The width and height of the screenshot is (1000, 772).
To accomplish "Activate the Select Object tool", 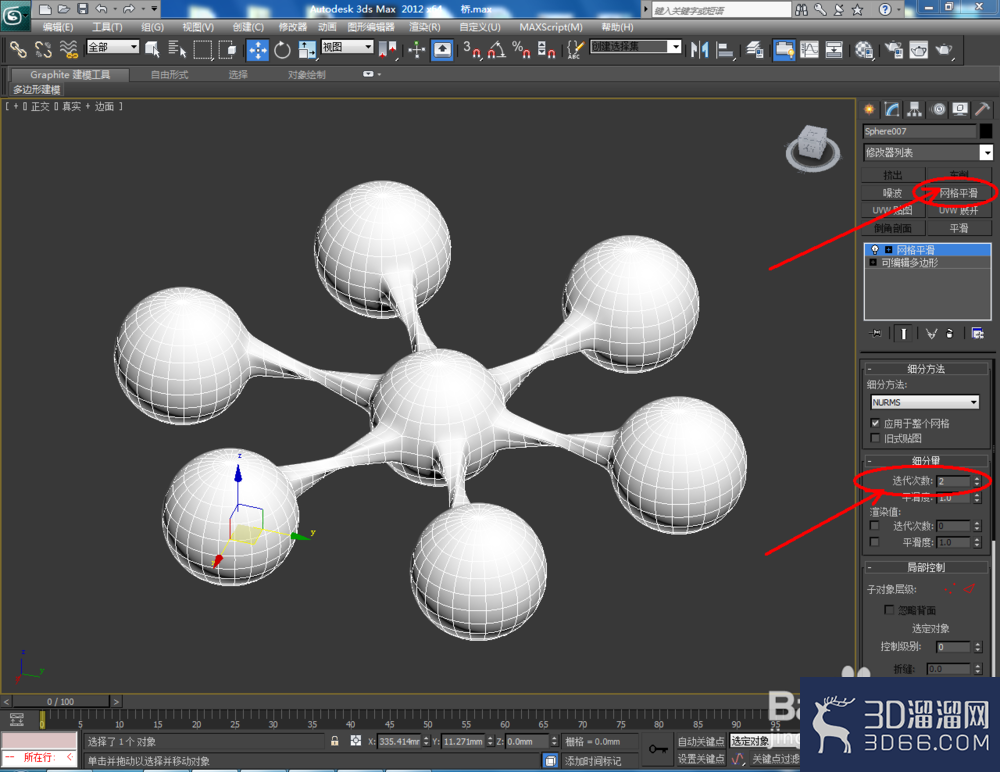I will (x=152, y=49).
